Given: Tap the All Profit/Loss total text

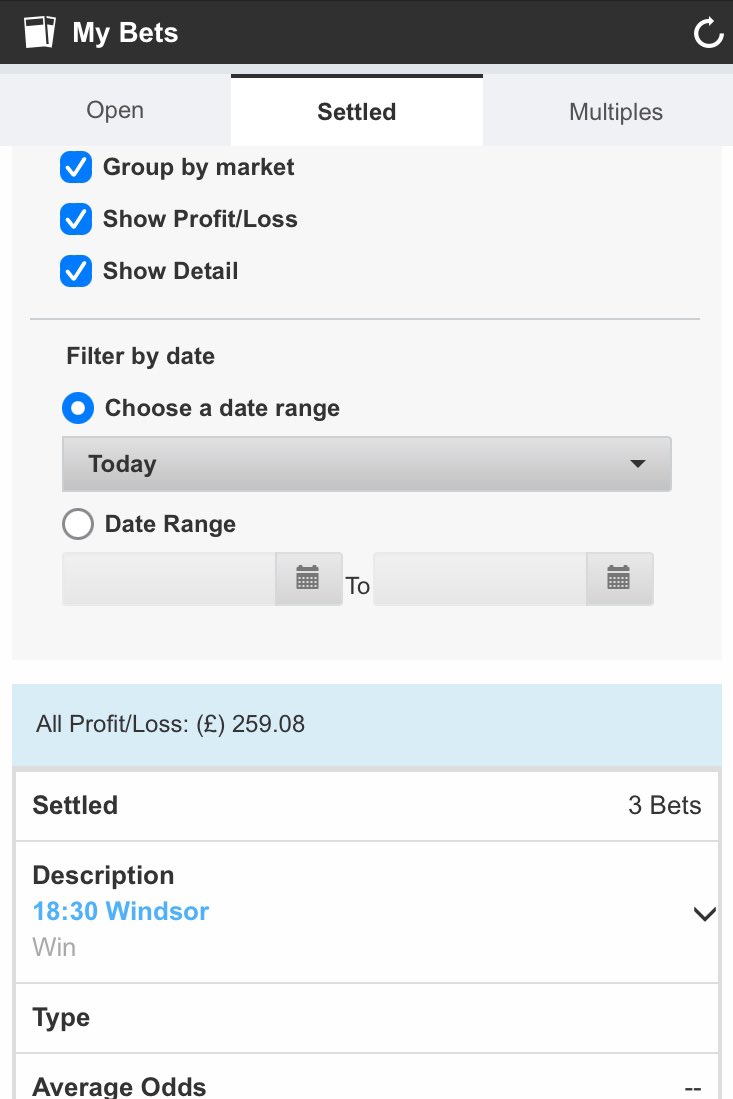Looking at the screenshot, I should pos(170,724).
